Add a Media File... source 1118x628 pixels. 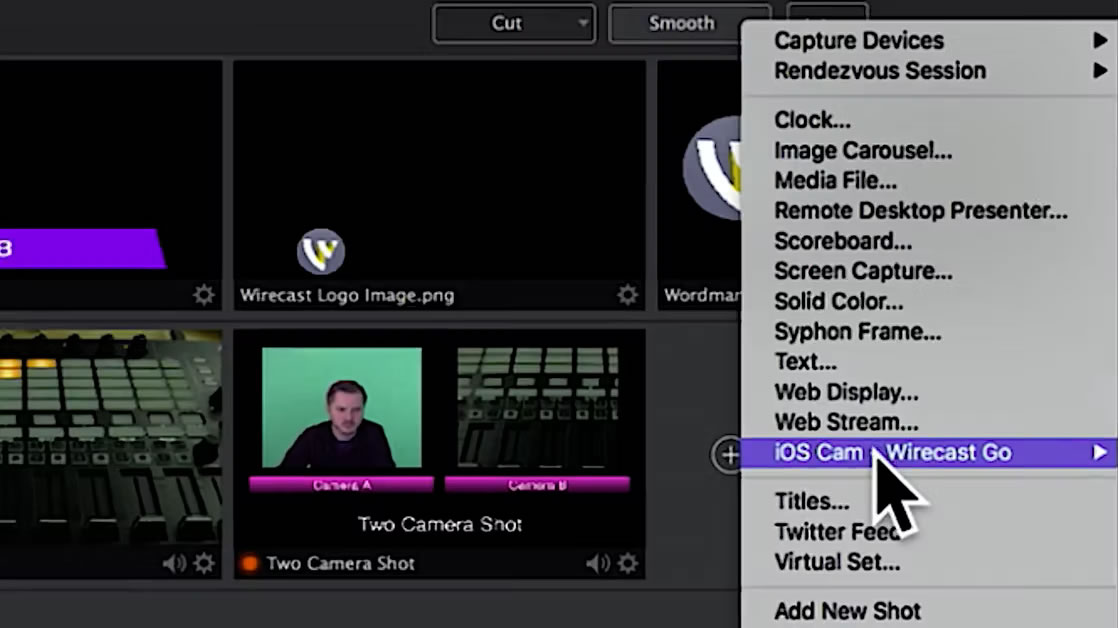836,180
